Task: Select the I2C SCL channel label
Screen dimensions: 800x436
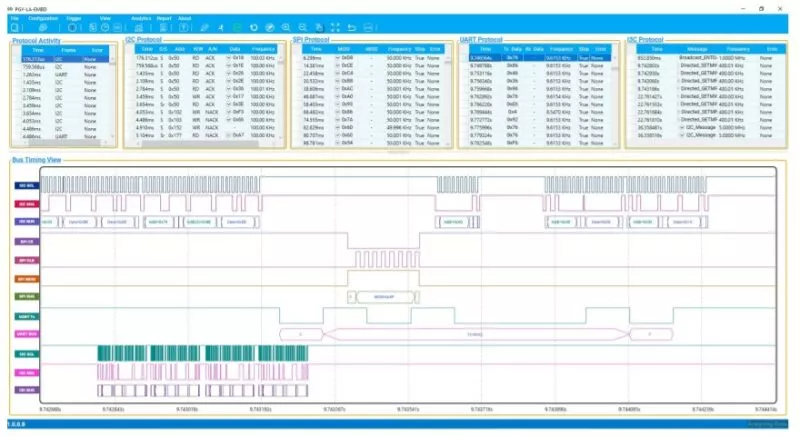Action: pyautogui.click(x=25, y=186)
